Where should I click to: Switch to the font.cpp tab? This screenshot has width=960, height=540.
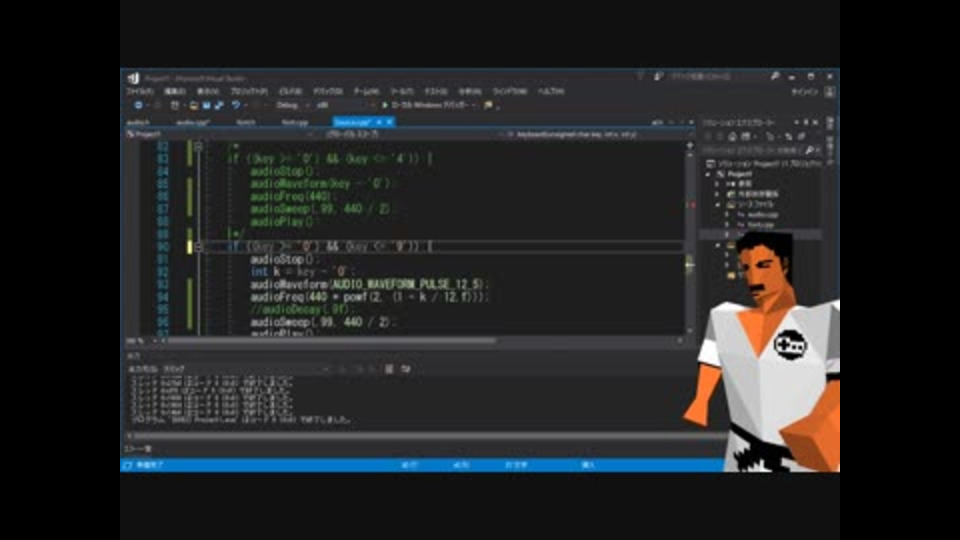(294, 122)
